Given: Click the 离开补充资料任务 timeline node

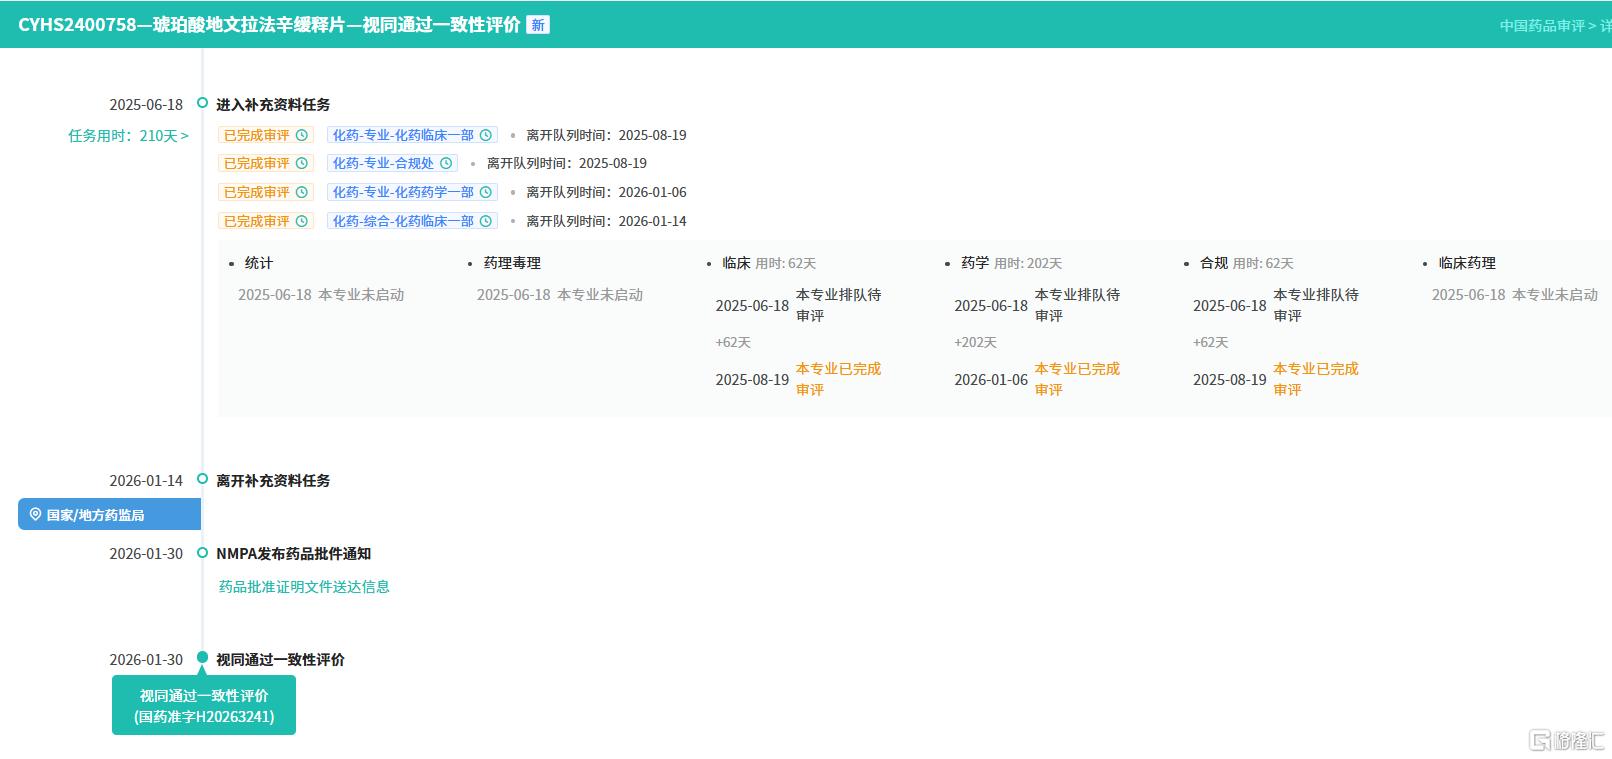Looking at the screenshot, I should 202,479.
